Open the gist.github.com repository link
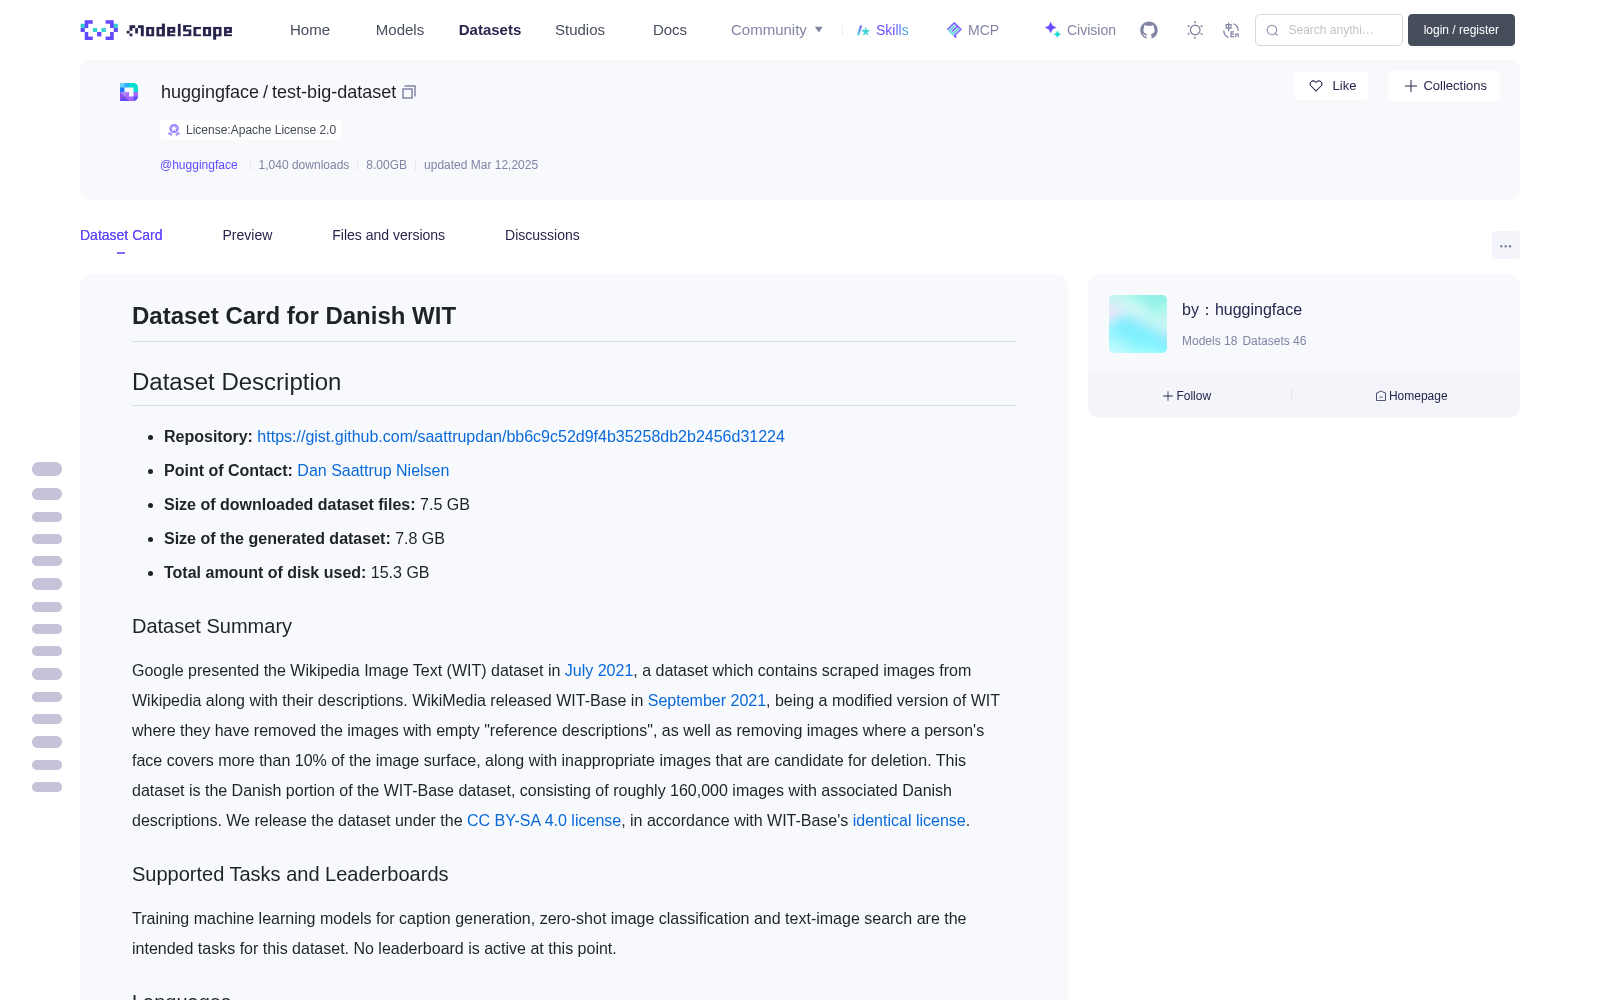The image size is (1600, 1000). pyautogui.click(x=521, y=437)
